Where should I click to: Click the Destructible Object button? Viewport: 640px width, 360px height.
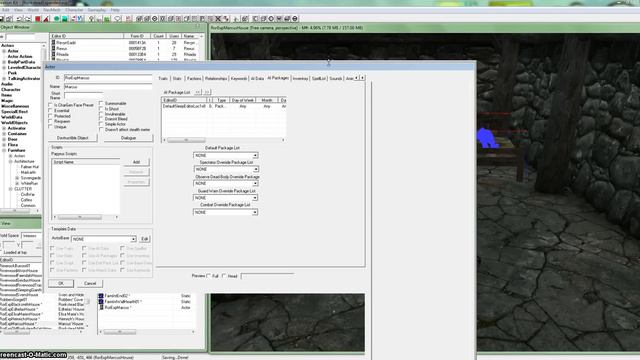click(x=73, y=138)
